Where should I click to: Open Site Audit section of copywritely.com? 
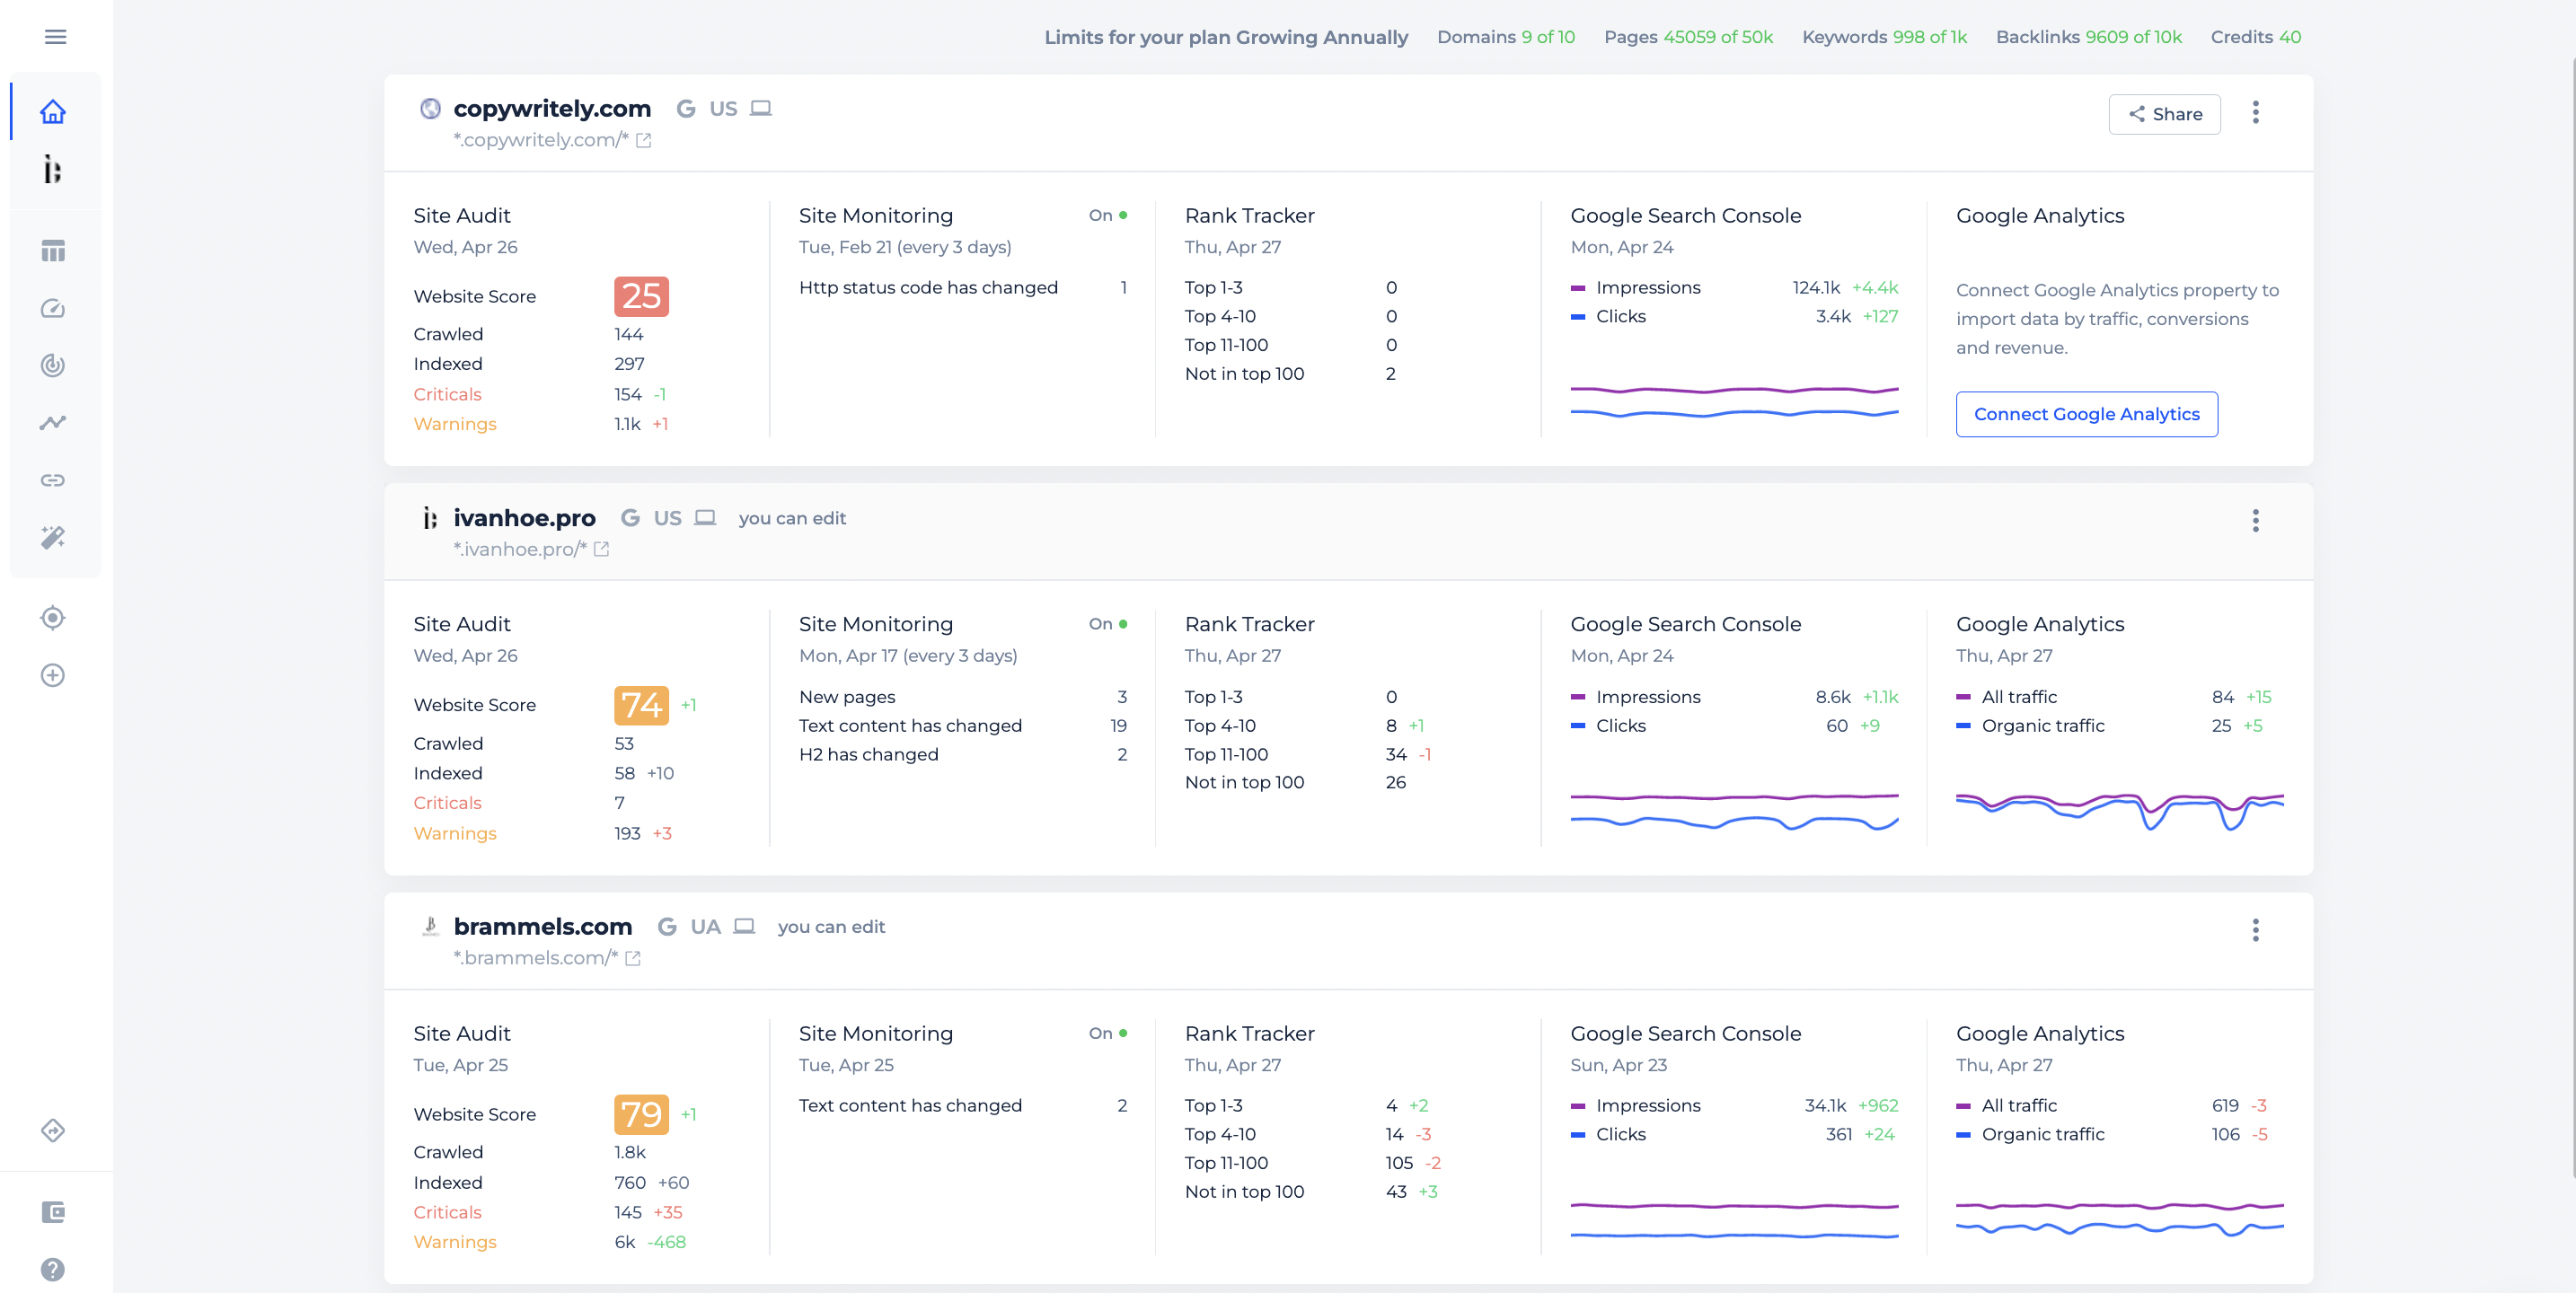pos(462,215)
